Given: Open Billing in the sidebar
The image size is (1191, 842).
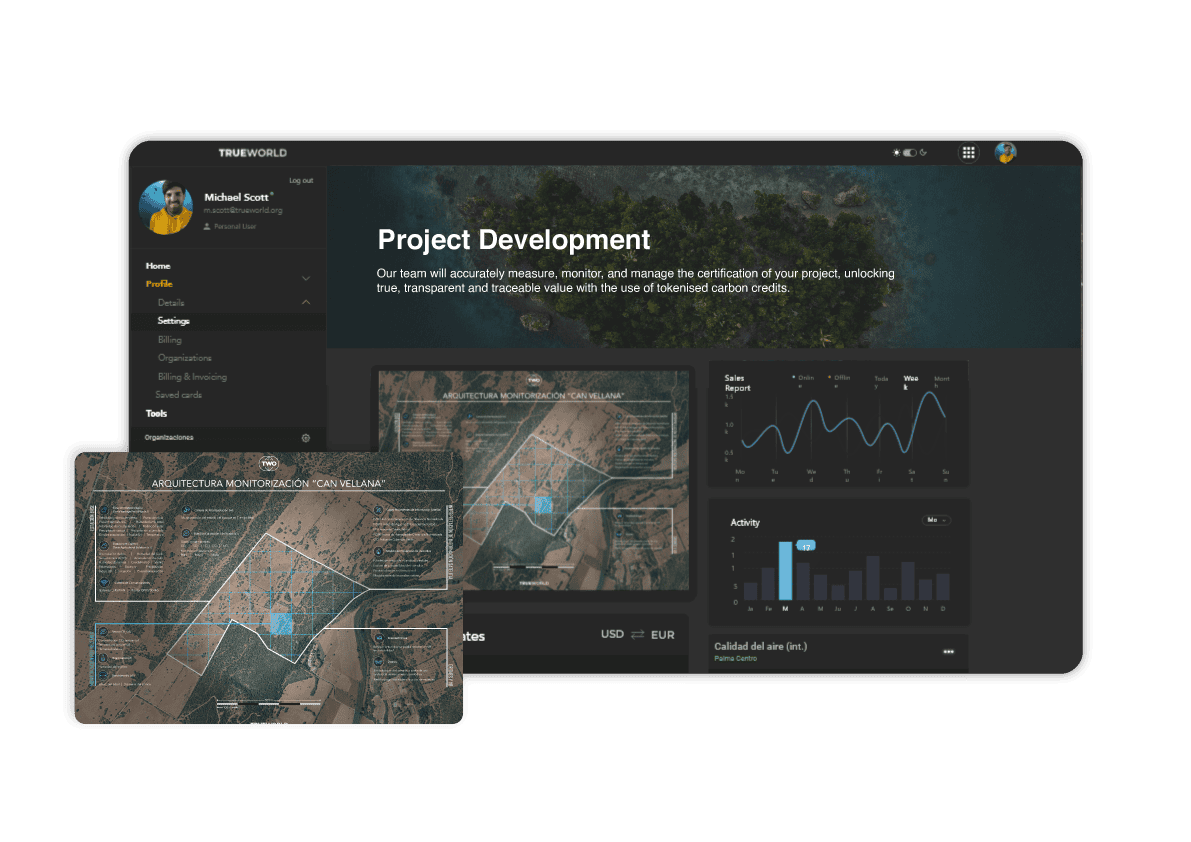Looking at the screenshot, I should click(x=169, y=339).
